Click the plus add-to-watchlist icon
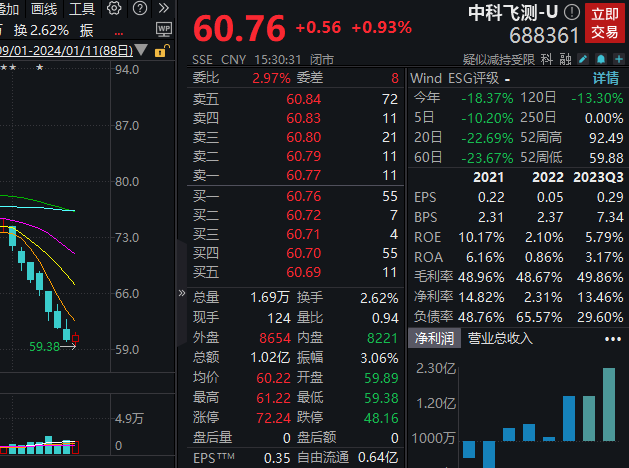The width and height of the screenshot is (629, 468). 619,59
